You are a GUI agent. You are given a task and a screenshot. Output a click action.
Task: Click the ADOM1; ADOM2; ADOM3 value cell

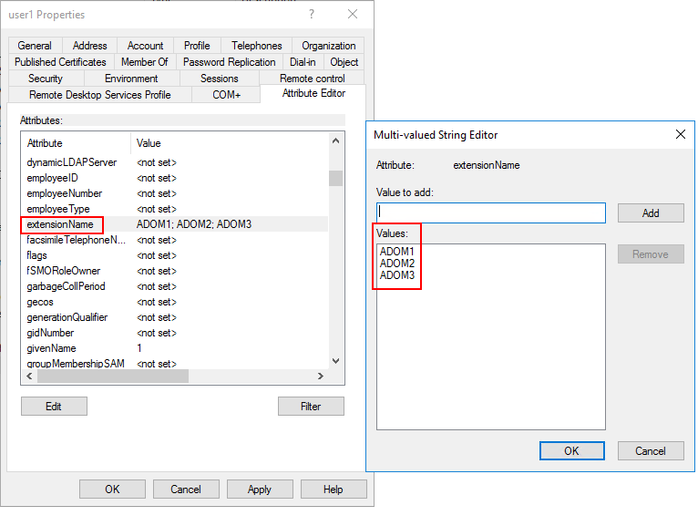[x=194, y=224]
